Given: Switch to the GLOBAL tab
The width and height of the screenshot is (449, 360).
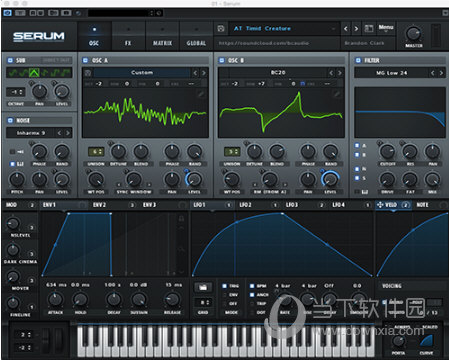Looking at the screenshot, I should (196, 37).
